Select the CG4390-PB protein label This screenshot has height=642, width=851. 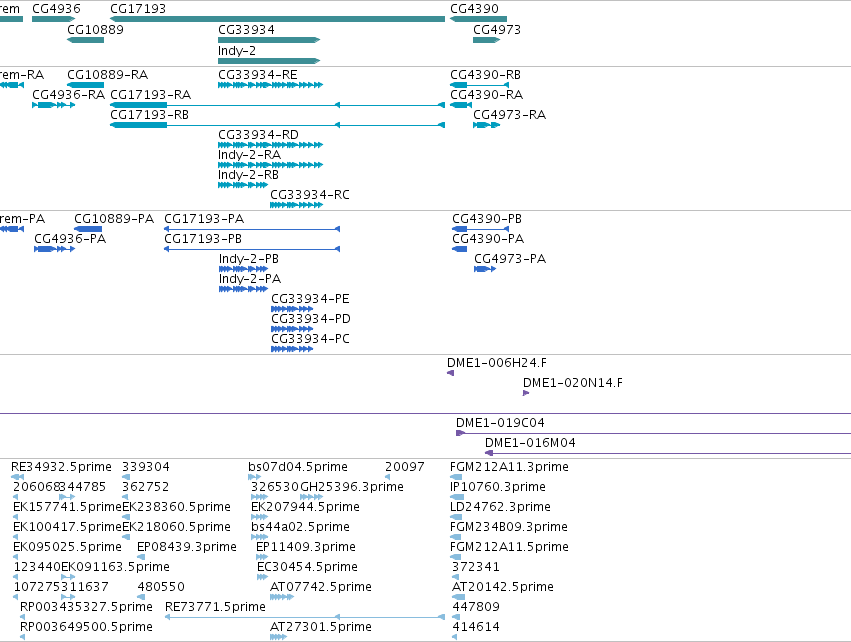pyautogui.click(x=487, y=219)
